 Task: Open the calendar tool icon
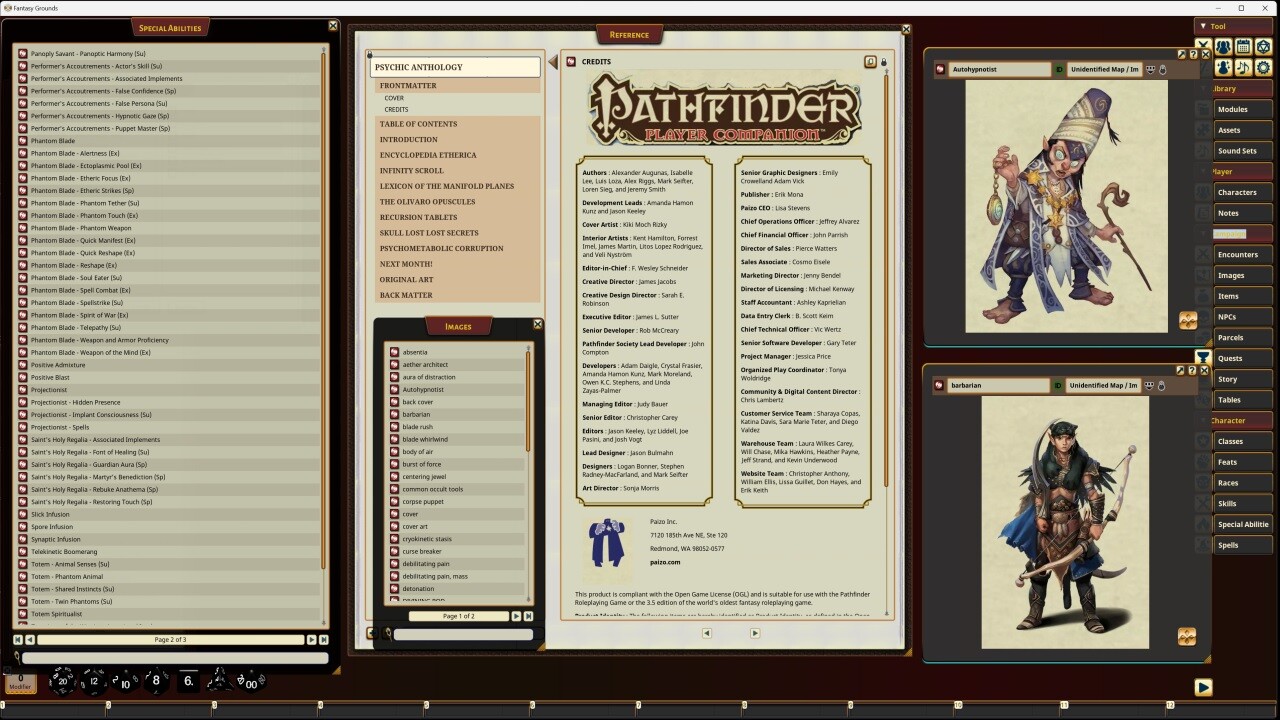point(1243,47)
